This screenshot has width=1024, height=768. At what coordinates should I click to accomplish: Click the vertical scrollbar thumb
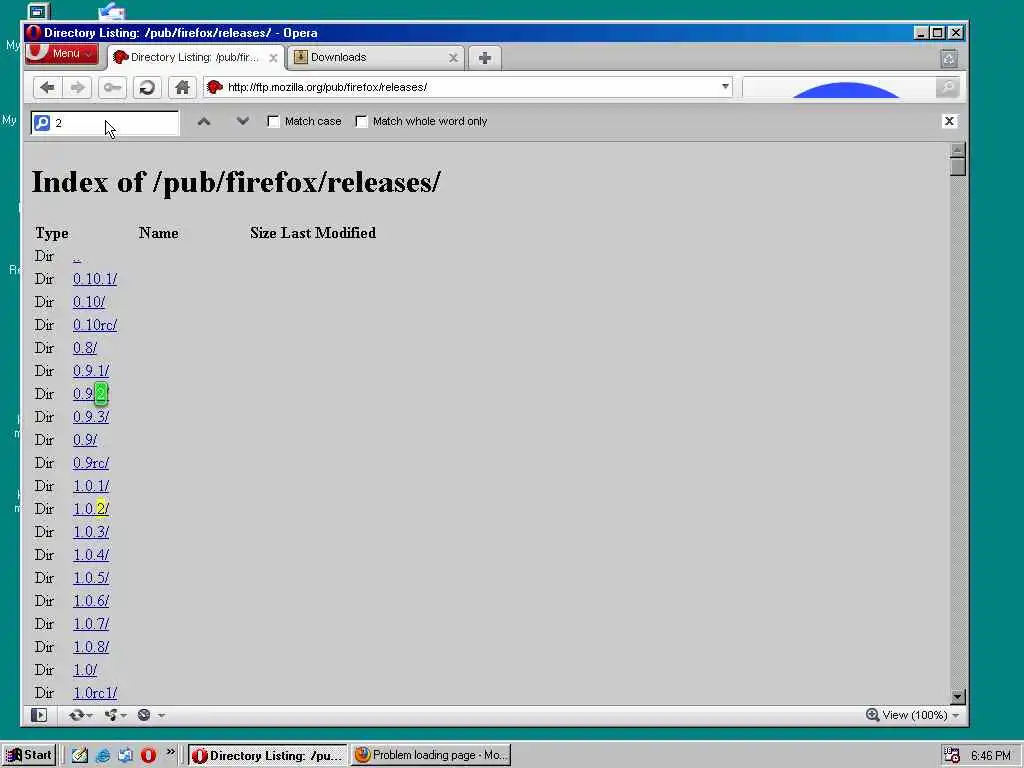[x=957, y=167]
